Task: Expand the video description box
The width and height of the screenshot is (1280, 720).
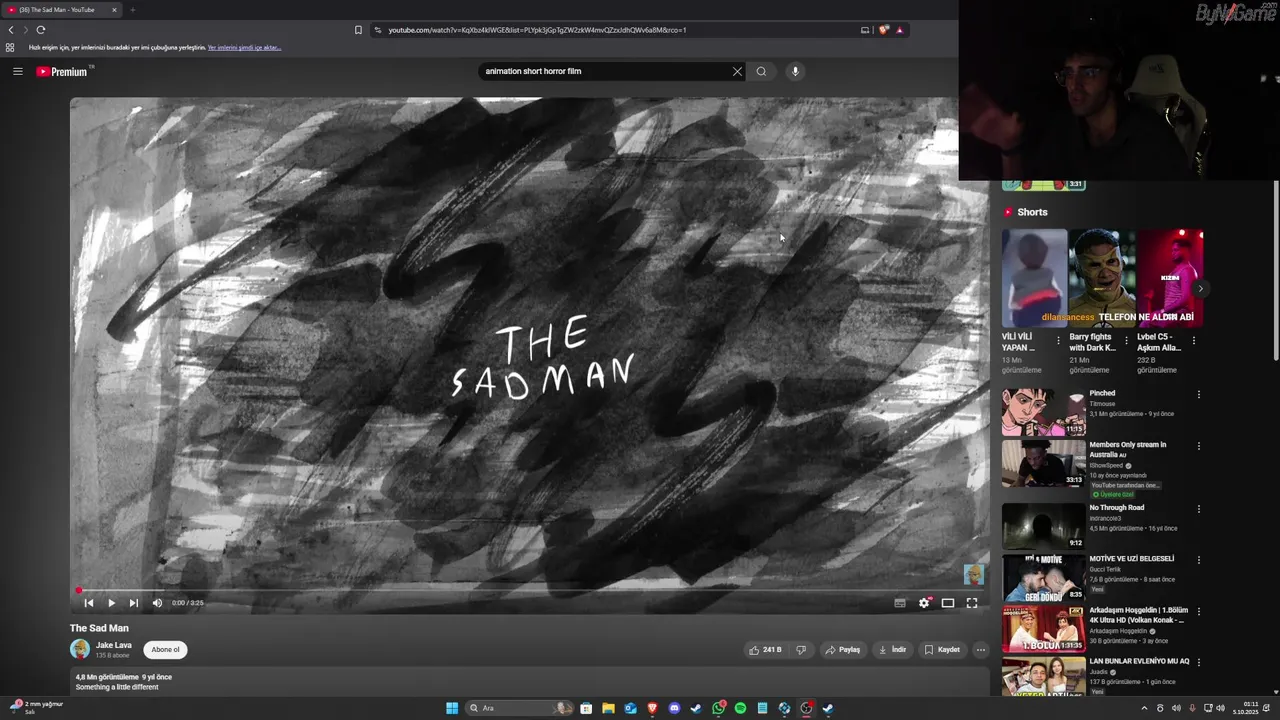Action: [530, 682]
